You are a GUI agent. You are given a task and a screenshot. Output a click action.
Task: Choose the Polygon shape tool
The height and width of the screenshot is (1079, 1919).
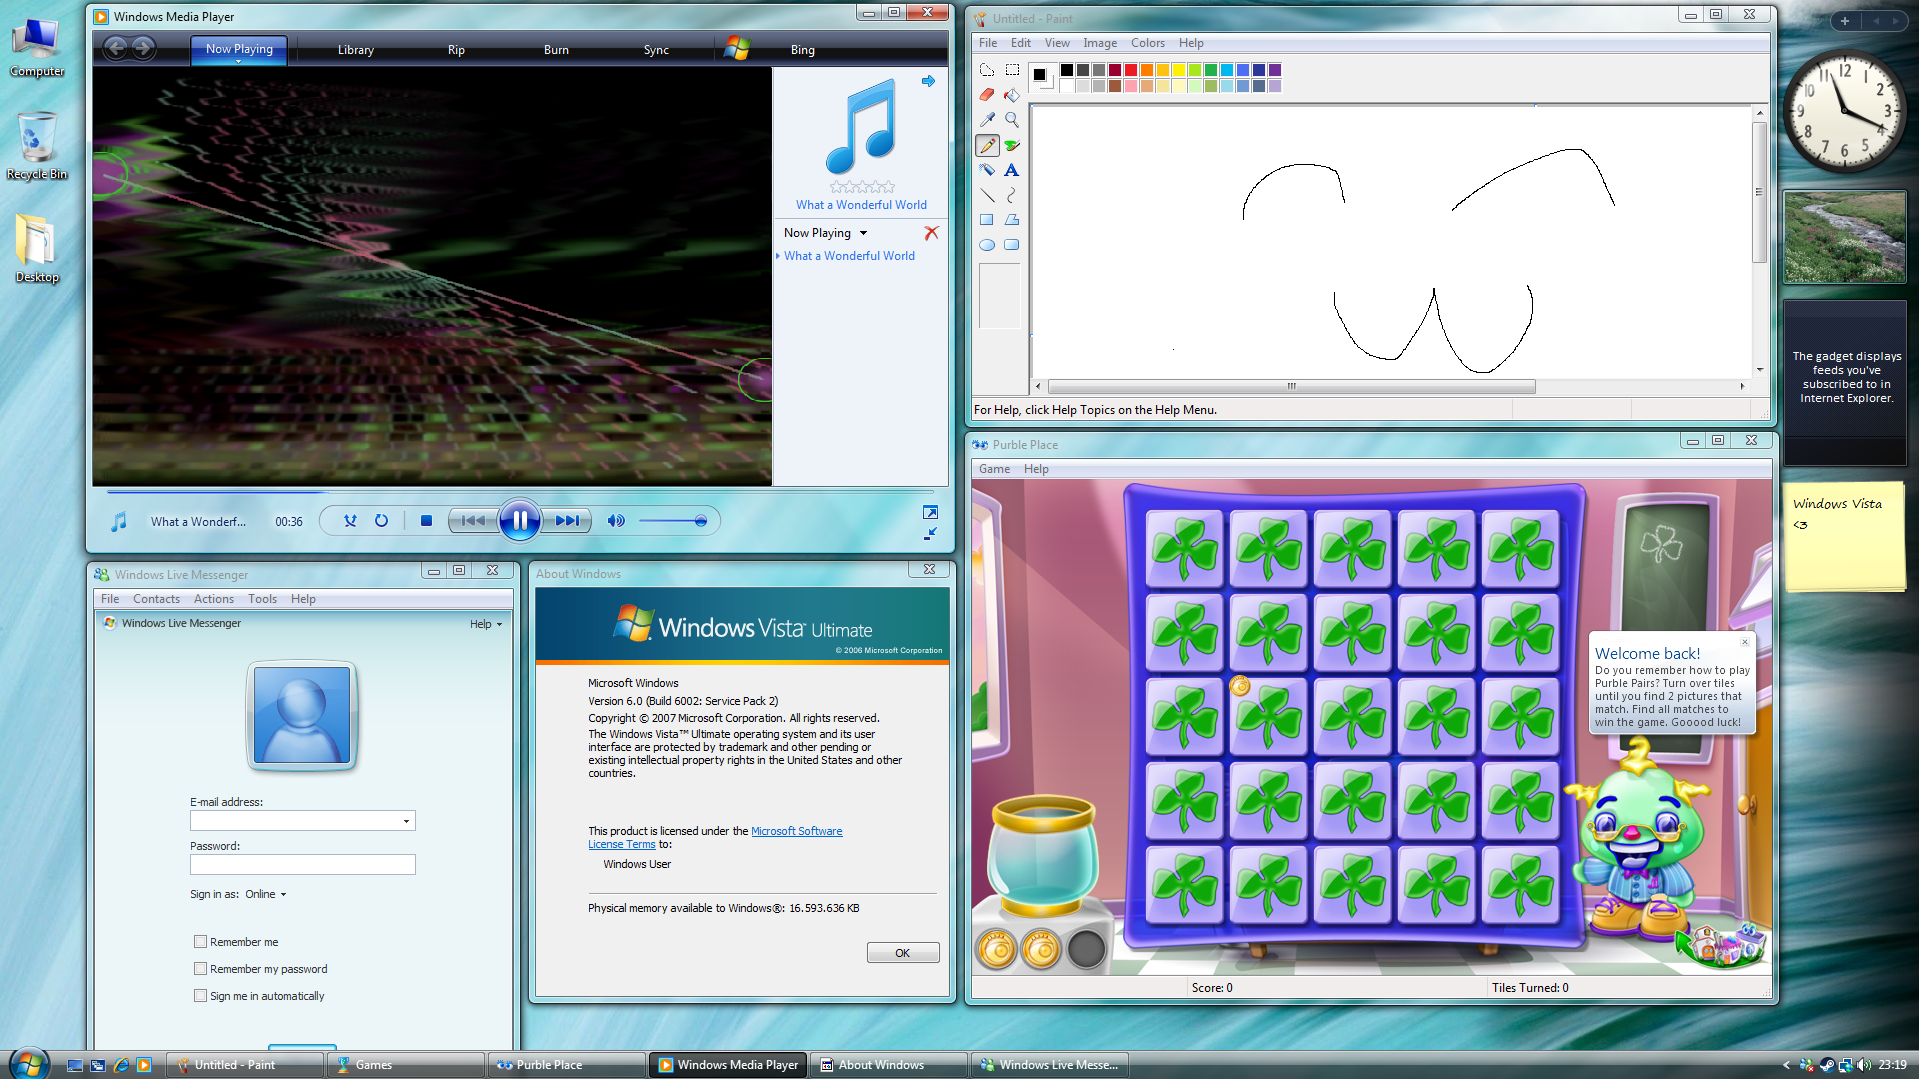click(1012, 220)
